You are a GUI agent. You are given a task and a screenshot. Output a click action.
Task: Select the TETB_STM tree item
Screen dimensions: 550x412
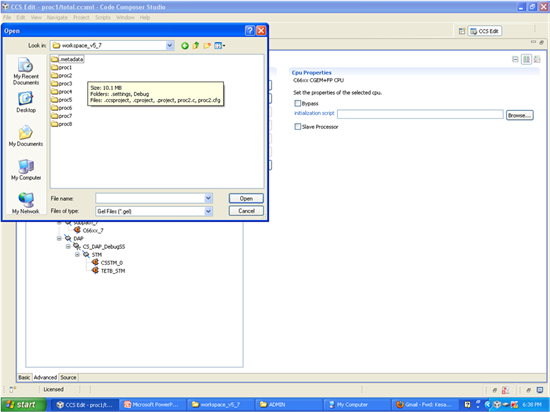pos(108,271)
